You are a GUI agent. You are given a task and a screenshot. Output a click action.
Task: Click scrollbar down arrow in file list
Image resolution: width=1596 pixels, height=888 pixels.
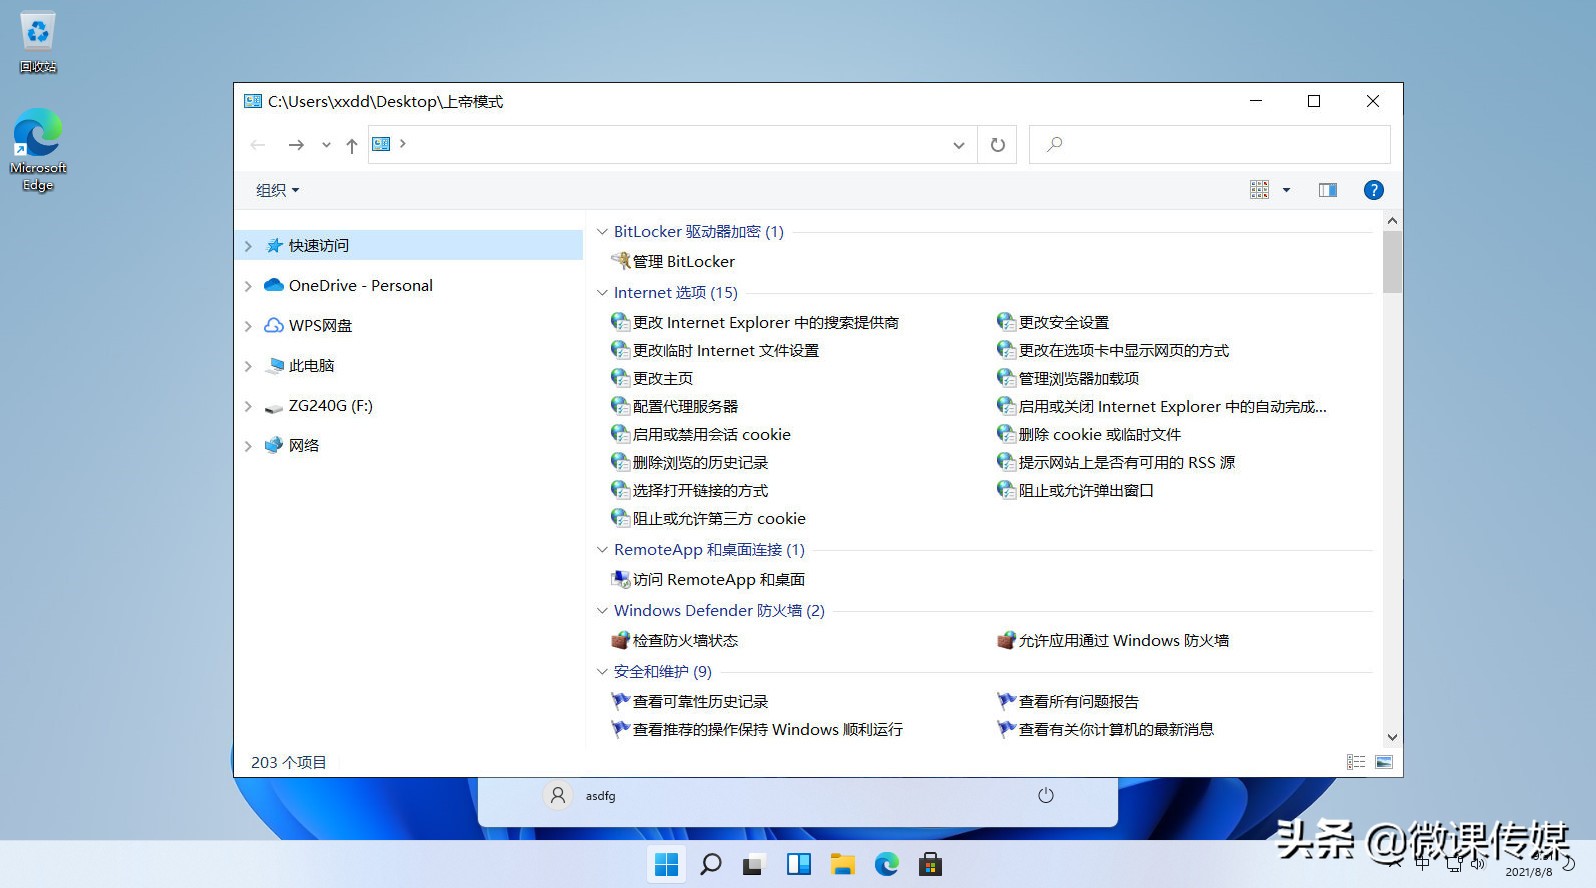click(x=1392, y=737)
